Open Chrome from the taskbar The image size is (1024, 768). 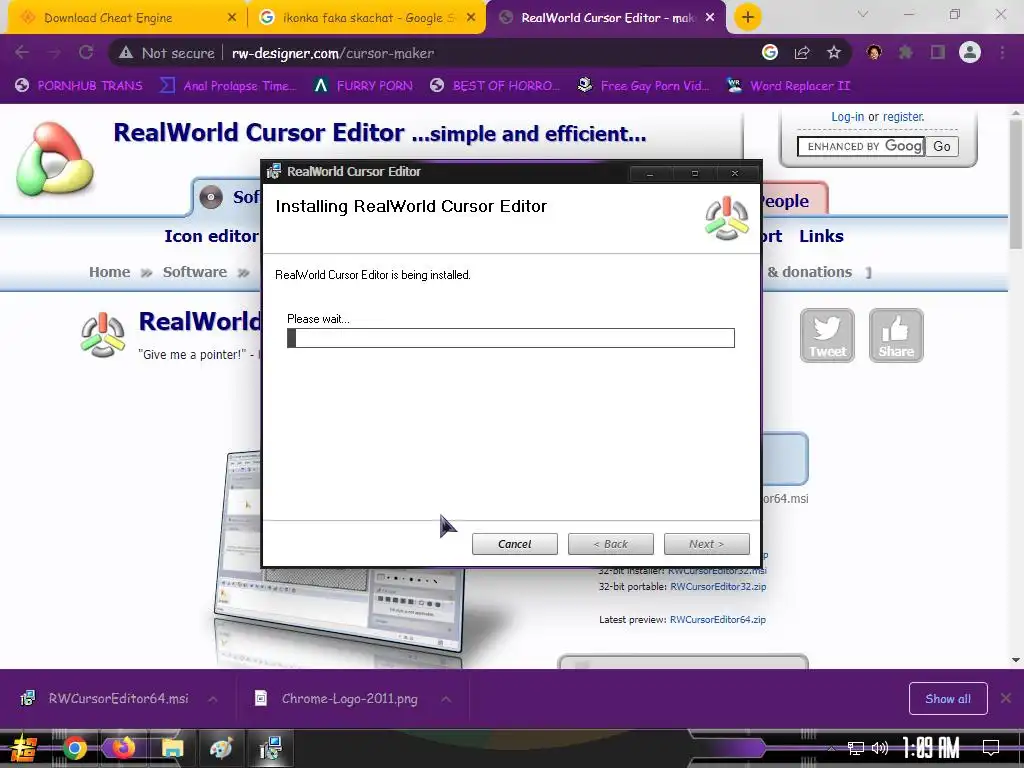coord(74,748)
